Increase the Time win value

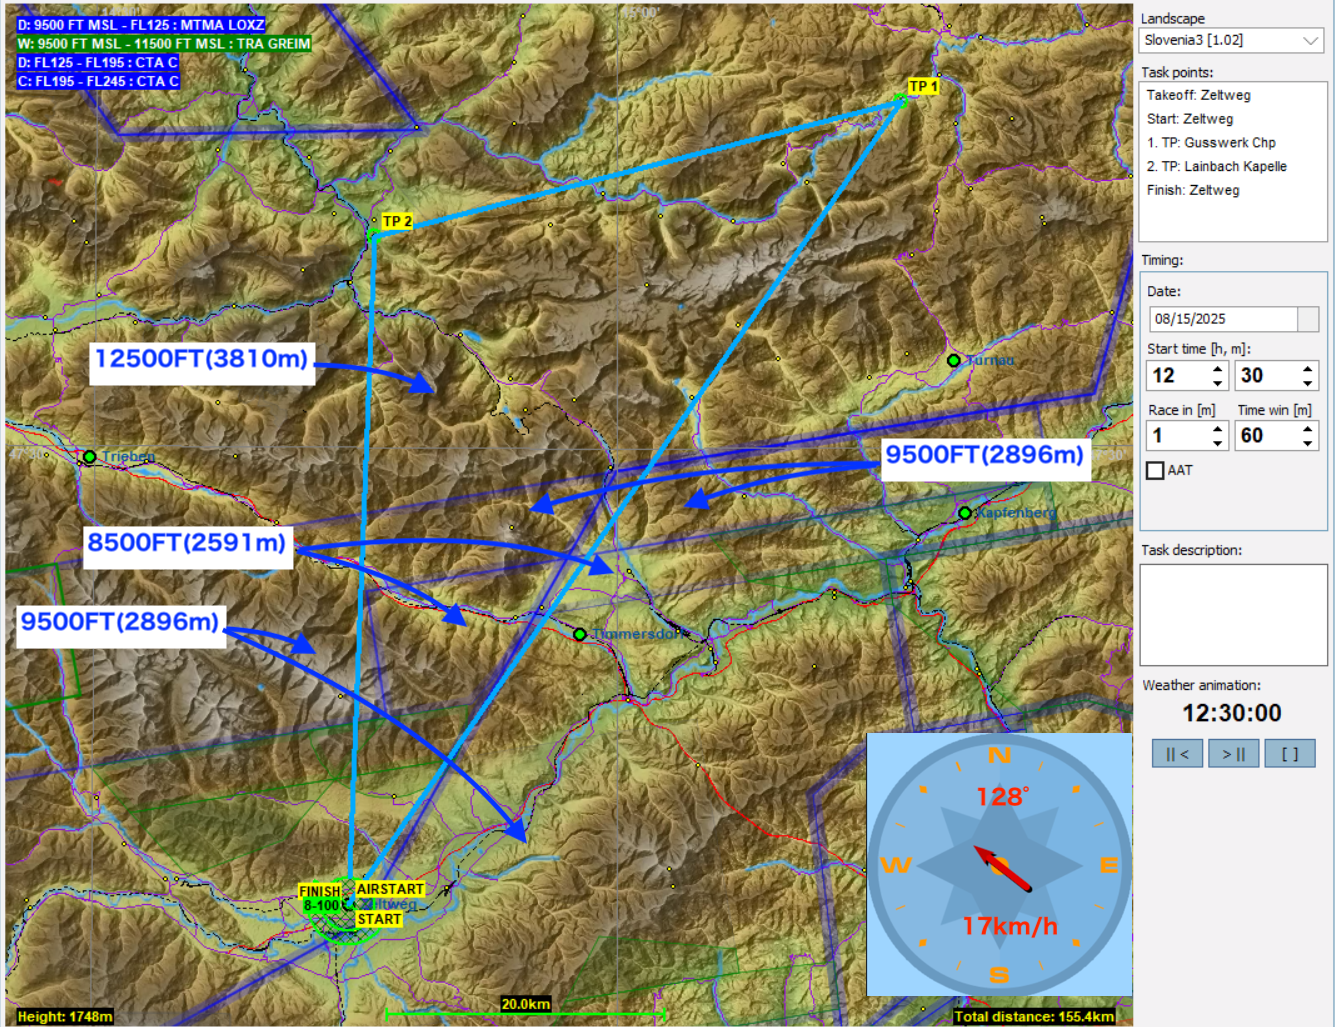pos(1307,429)
